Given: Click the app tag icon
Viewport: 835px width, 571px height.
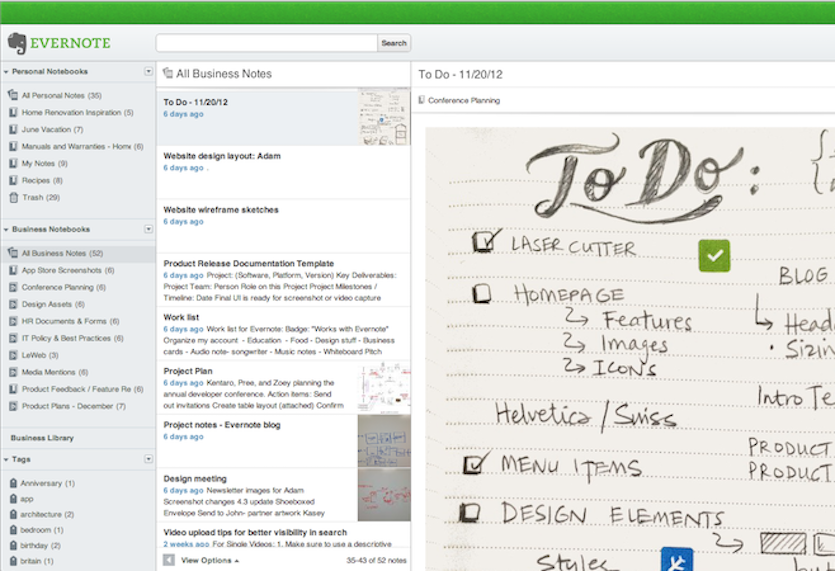Looking at the screenshot, I should tap(13, 499).
